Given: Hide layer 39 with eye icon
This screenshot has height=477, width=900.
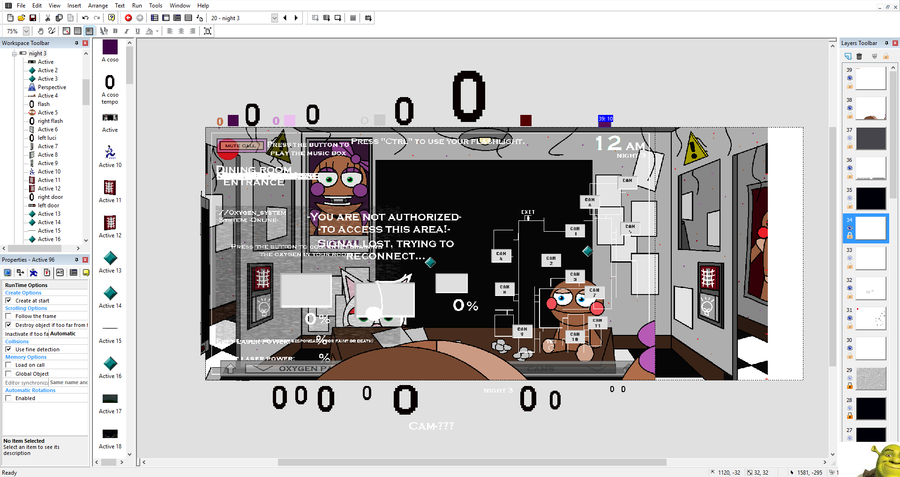Looking at the screenshot, I should (849, 77).
